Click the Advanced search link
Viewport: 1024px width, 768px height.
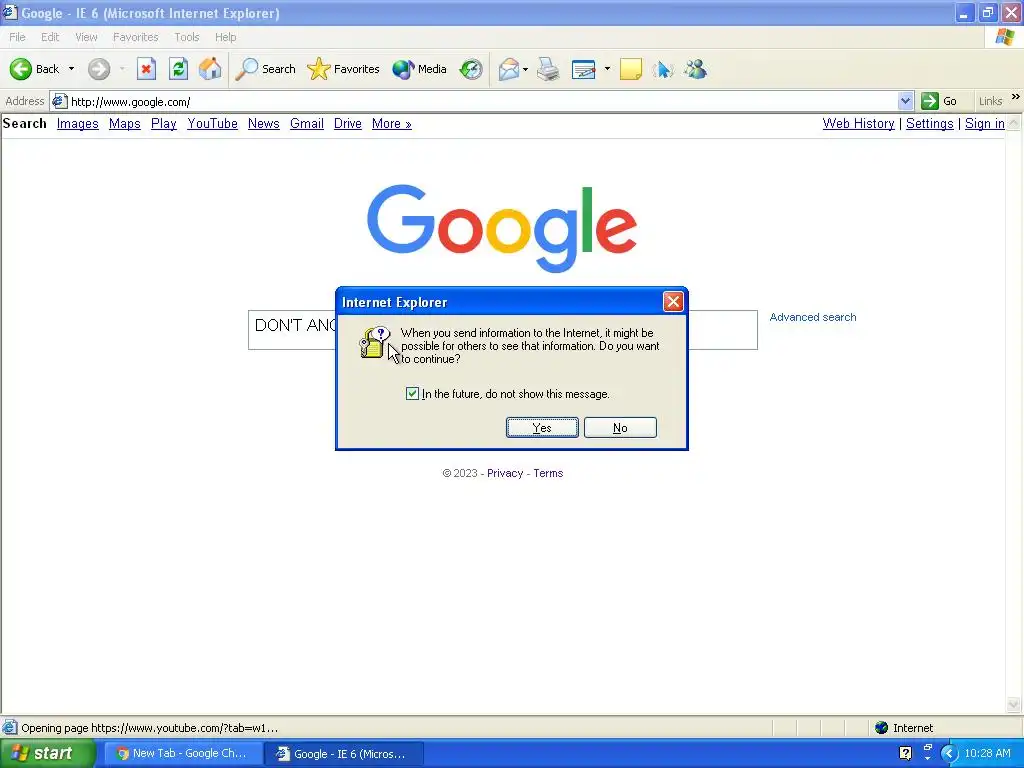812,317
